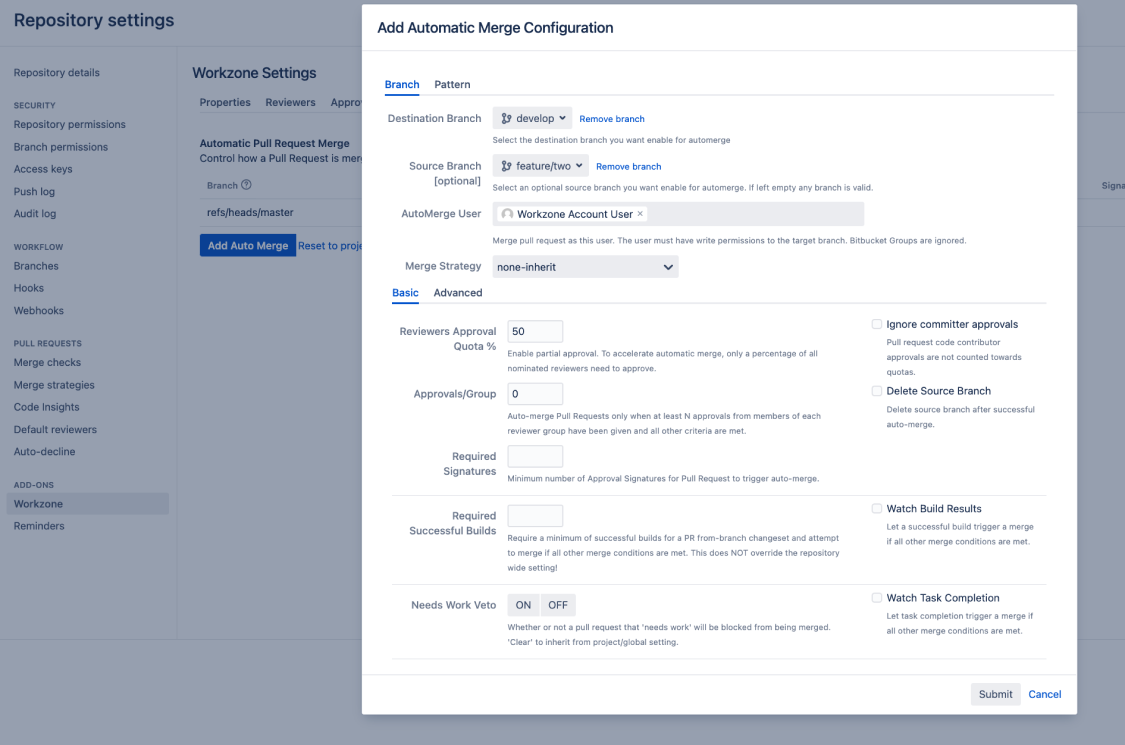Cancel the merge configuration dialog
The height and width of the screenshot is (745, 1125).
1045,694
